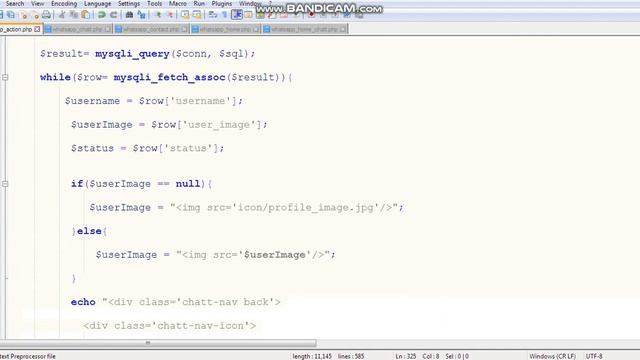640x360 pixels.
Task: Click the Copy toolbar icon
Action: pyautogui.click(x=74, y=15)
